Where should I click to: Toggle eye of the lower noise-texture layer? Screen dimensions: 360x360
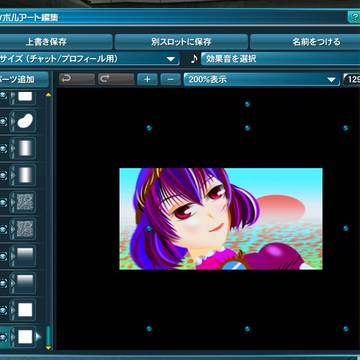click(3, 229)
